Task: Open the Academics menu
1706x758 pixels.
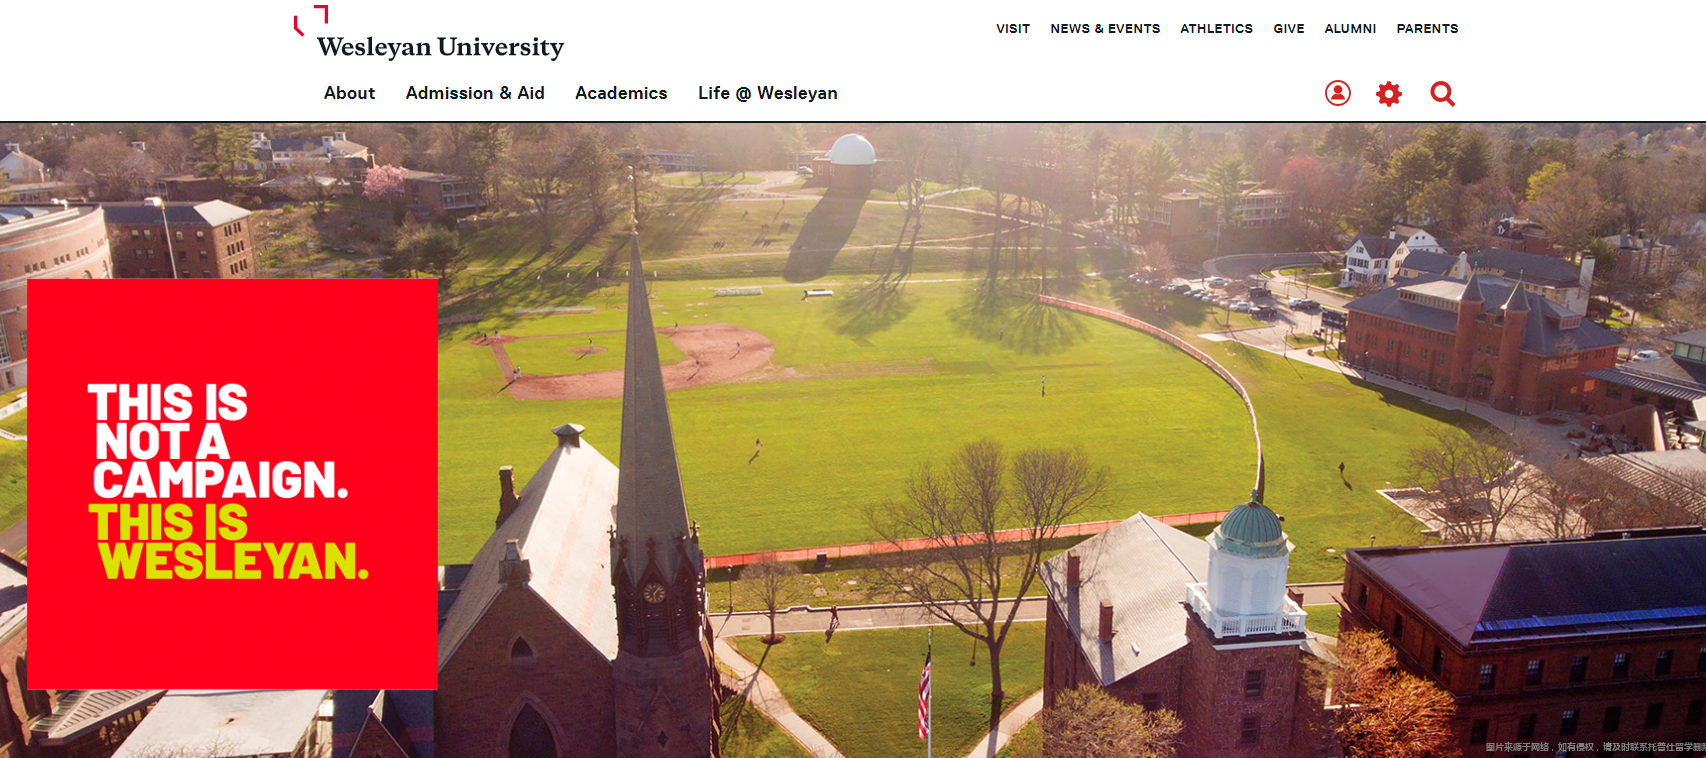Action: point(621,93)
